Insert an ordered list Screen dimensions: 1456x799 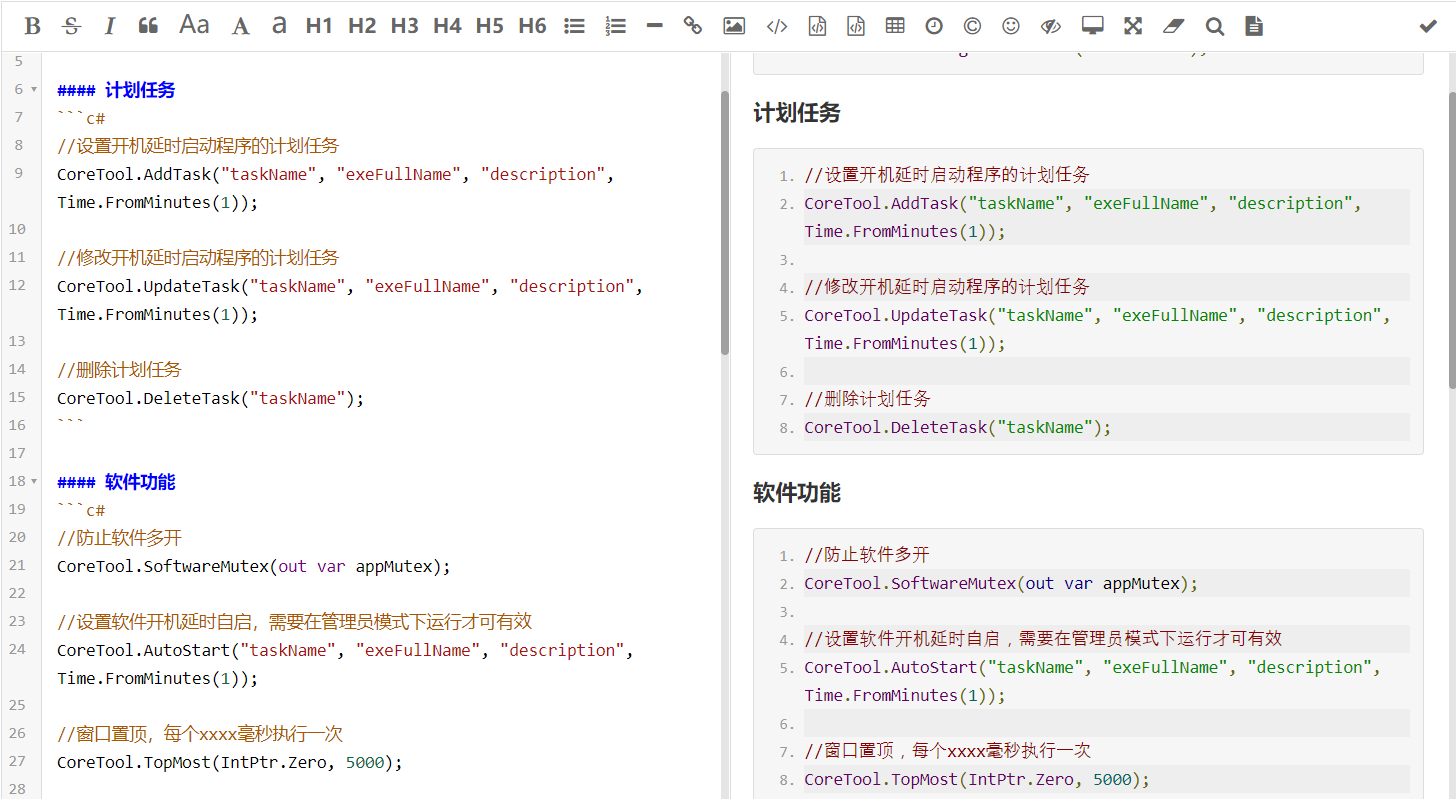(616, 25)
